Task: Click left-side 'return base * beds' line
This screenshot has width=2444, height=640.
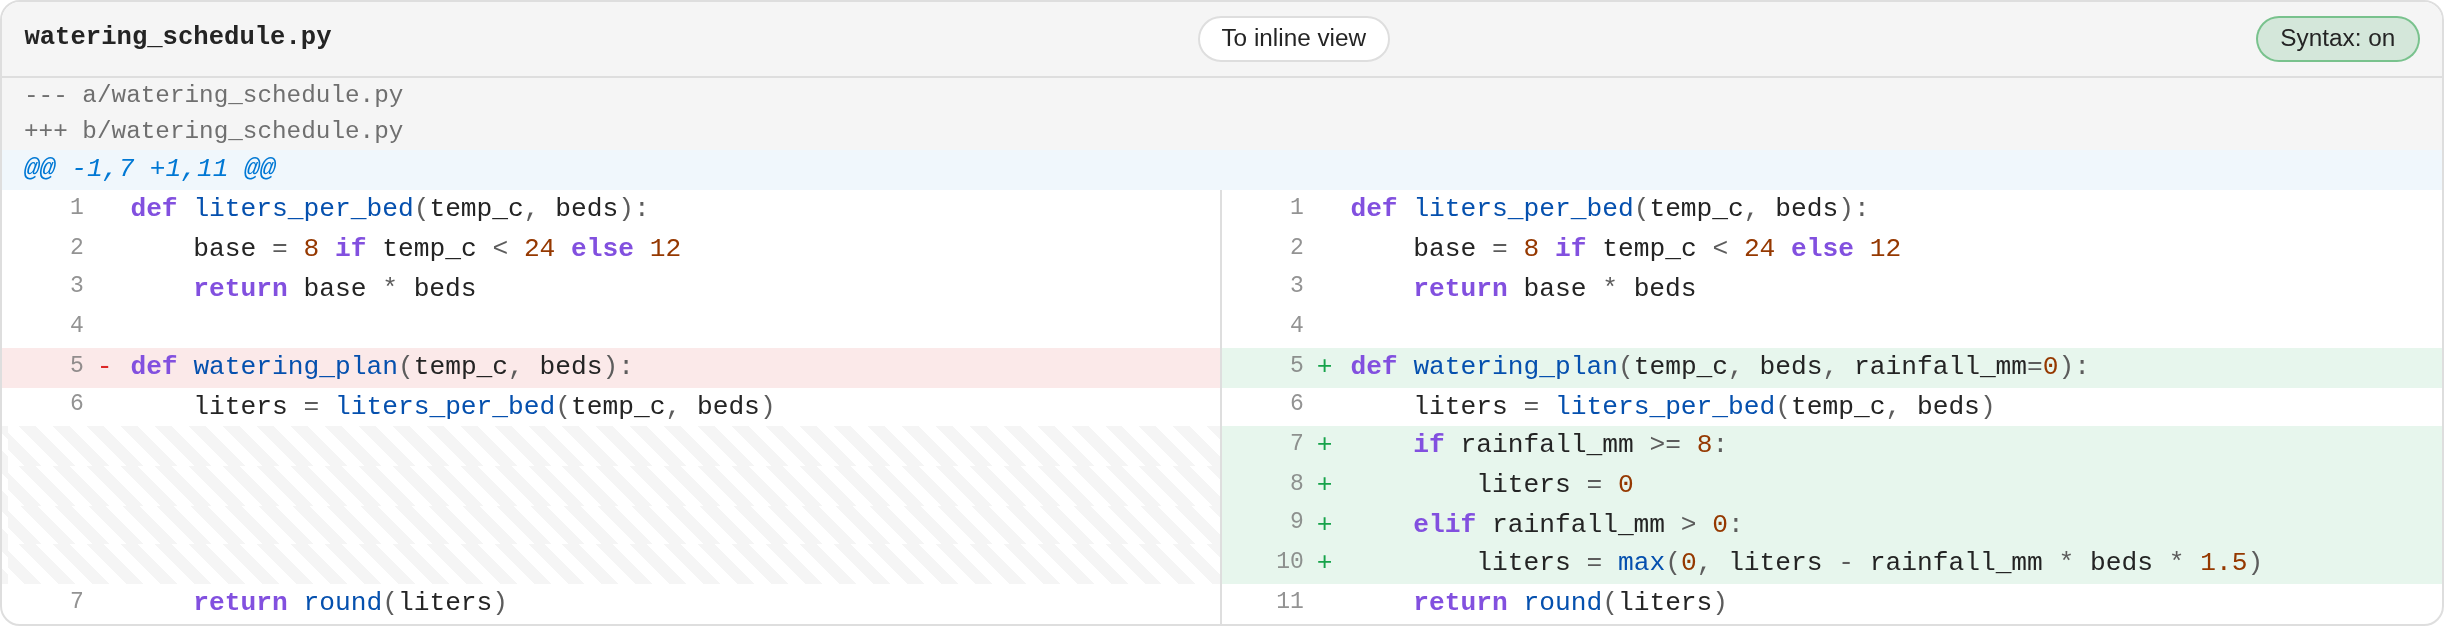Action: point(611,288)
